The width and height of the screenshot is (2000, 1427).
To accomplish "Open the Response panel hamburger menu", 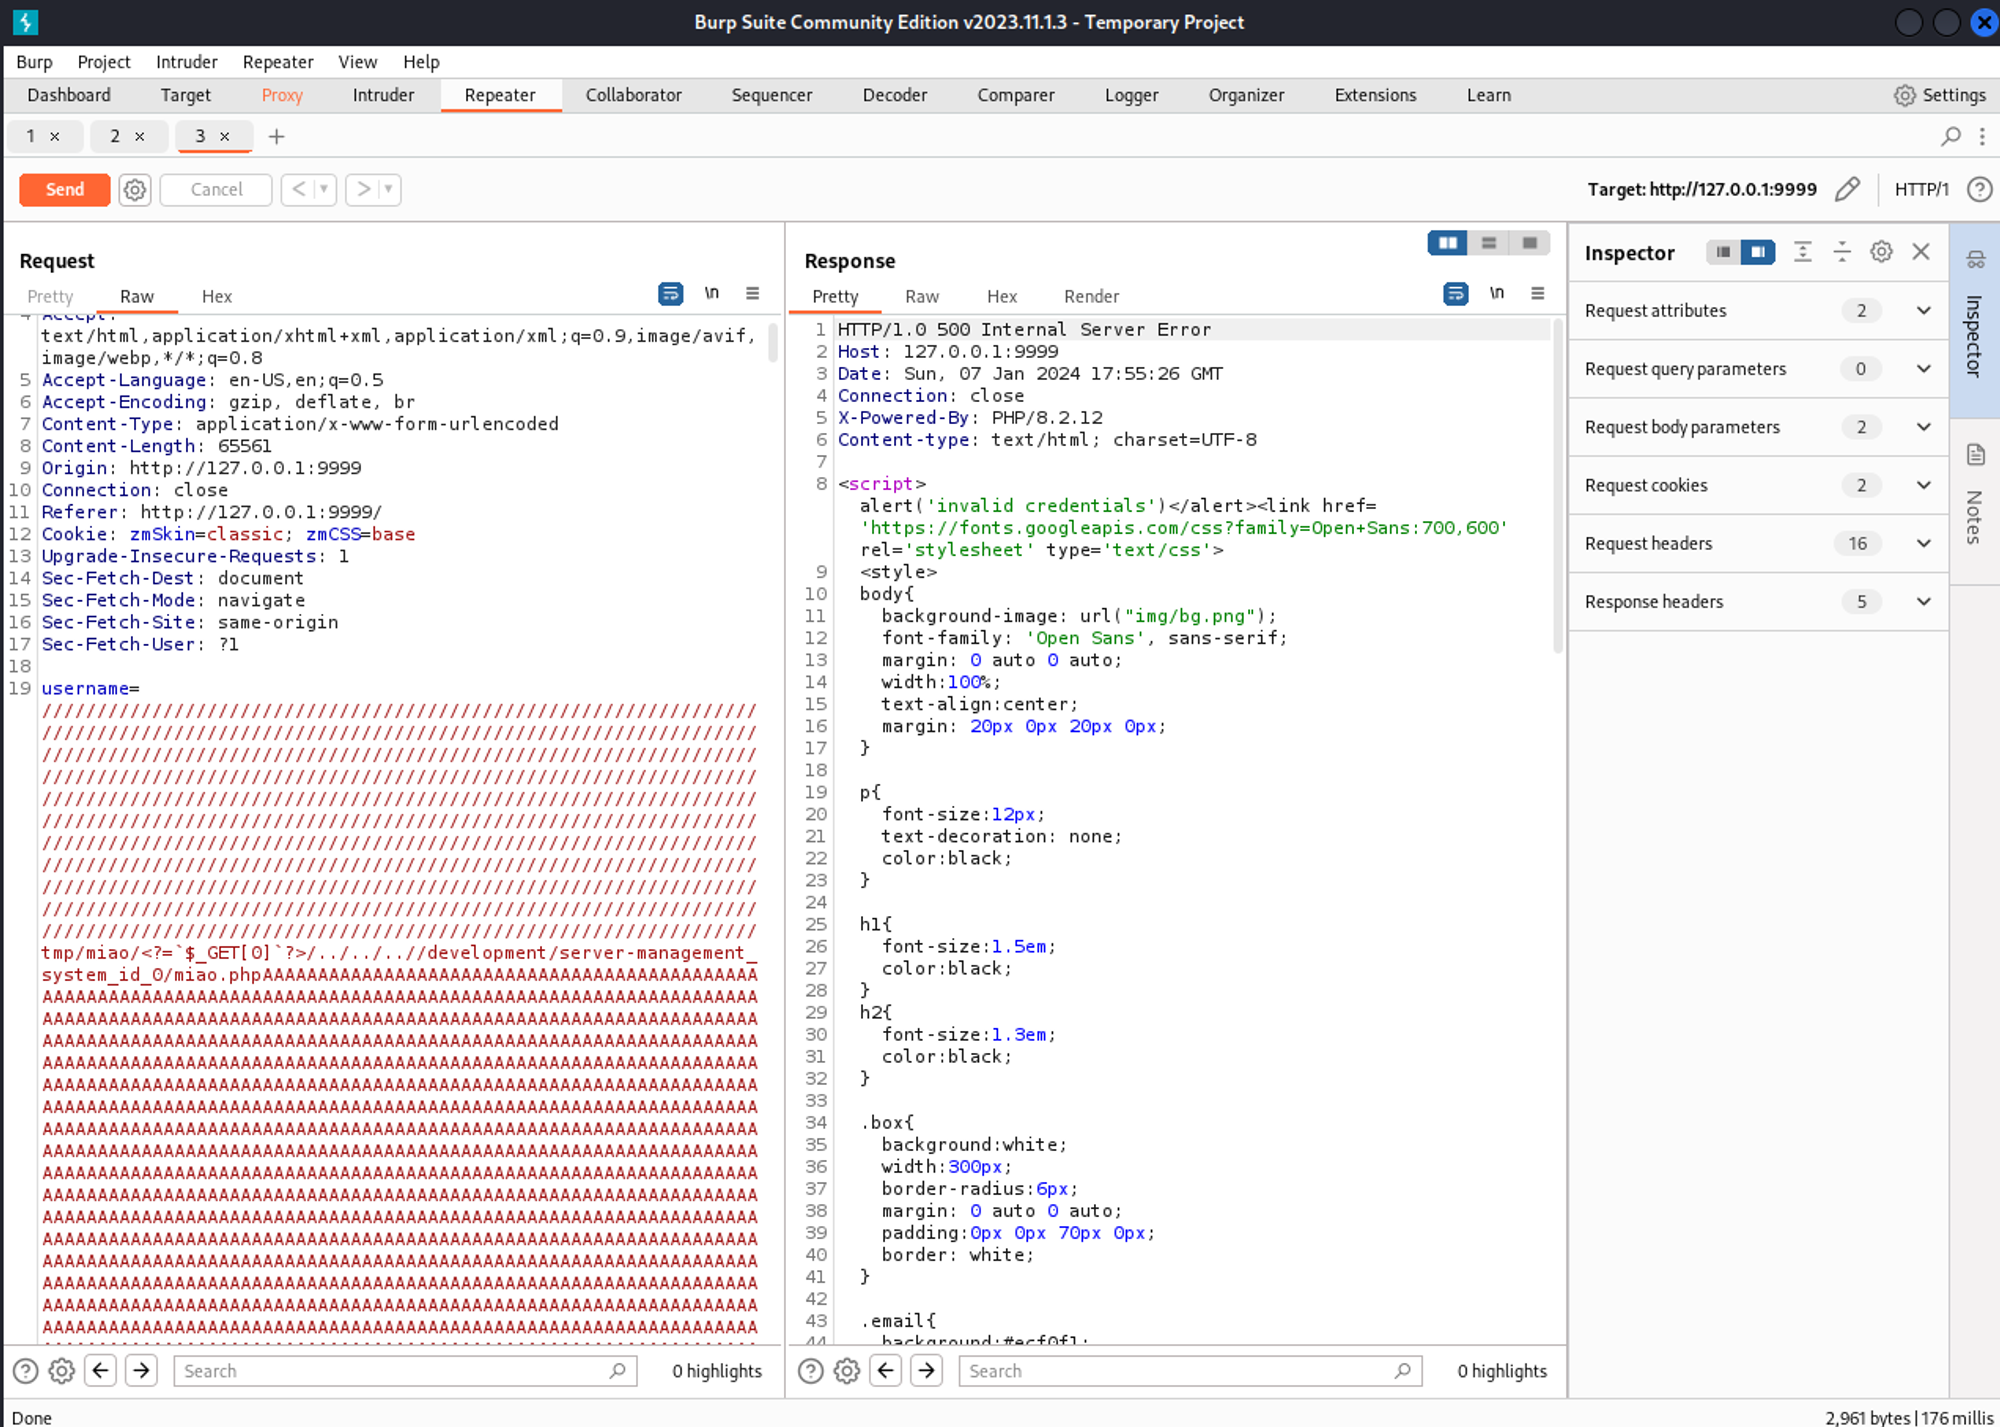I will tap(1537, 294).
